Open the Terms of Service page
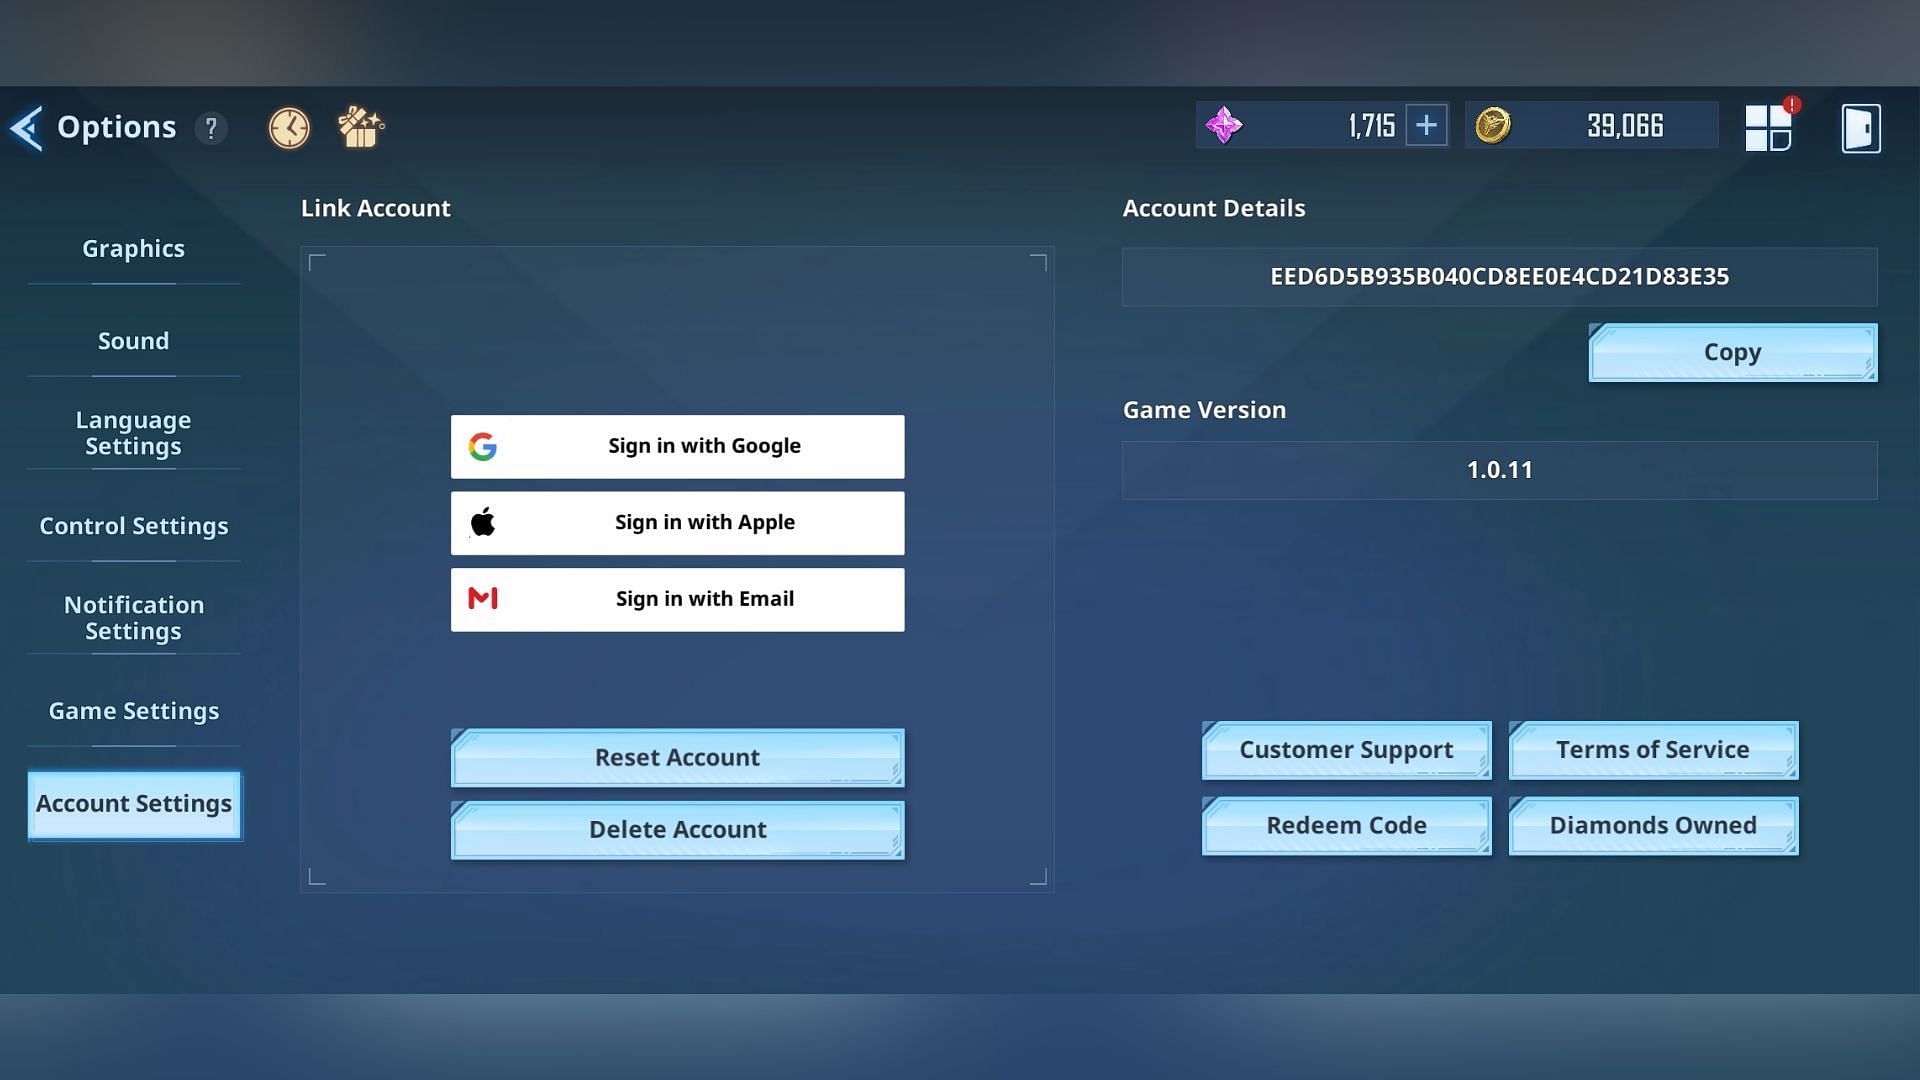This screenshot has width=1920, height=1080. (1652, 749)
